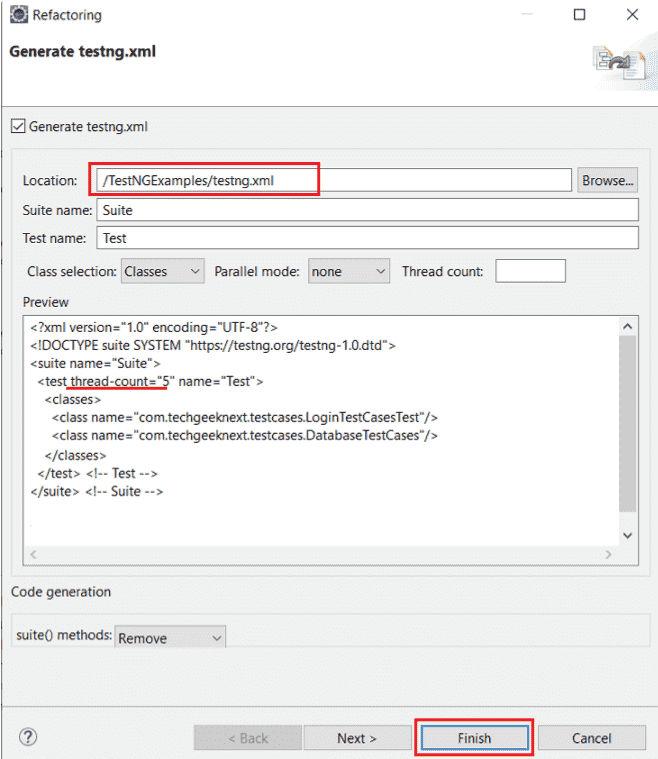Click the Refactoring window title icon

(x=19, y=15)
